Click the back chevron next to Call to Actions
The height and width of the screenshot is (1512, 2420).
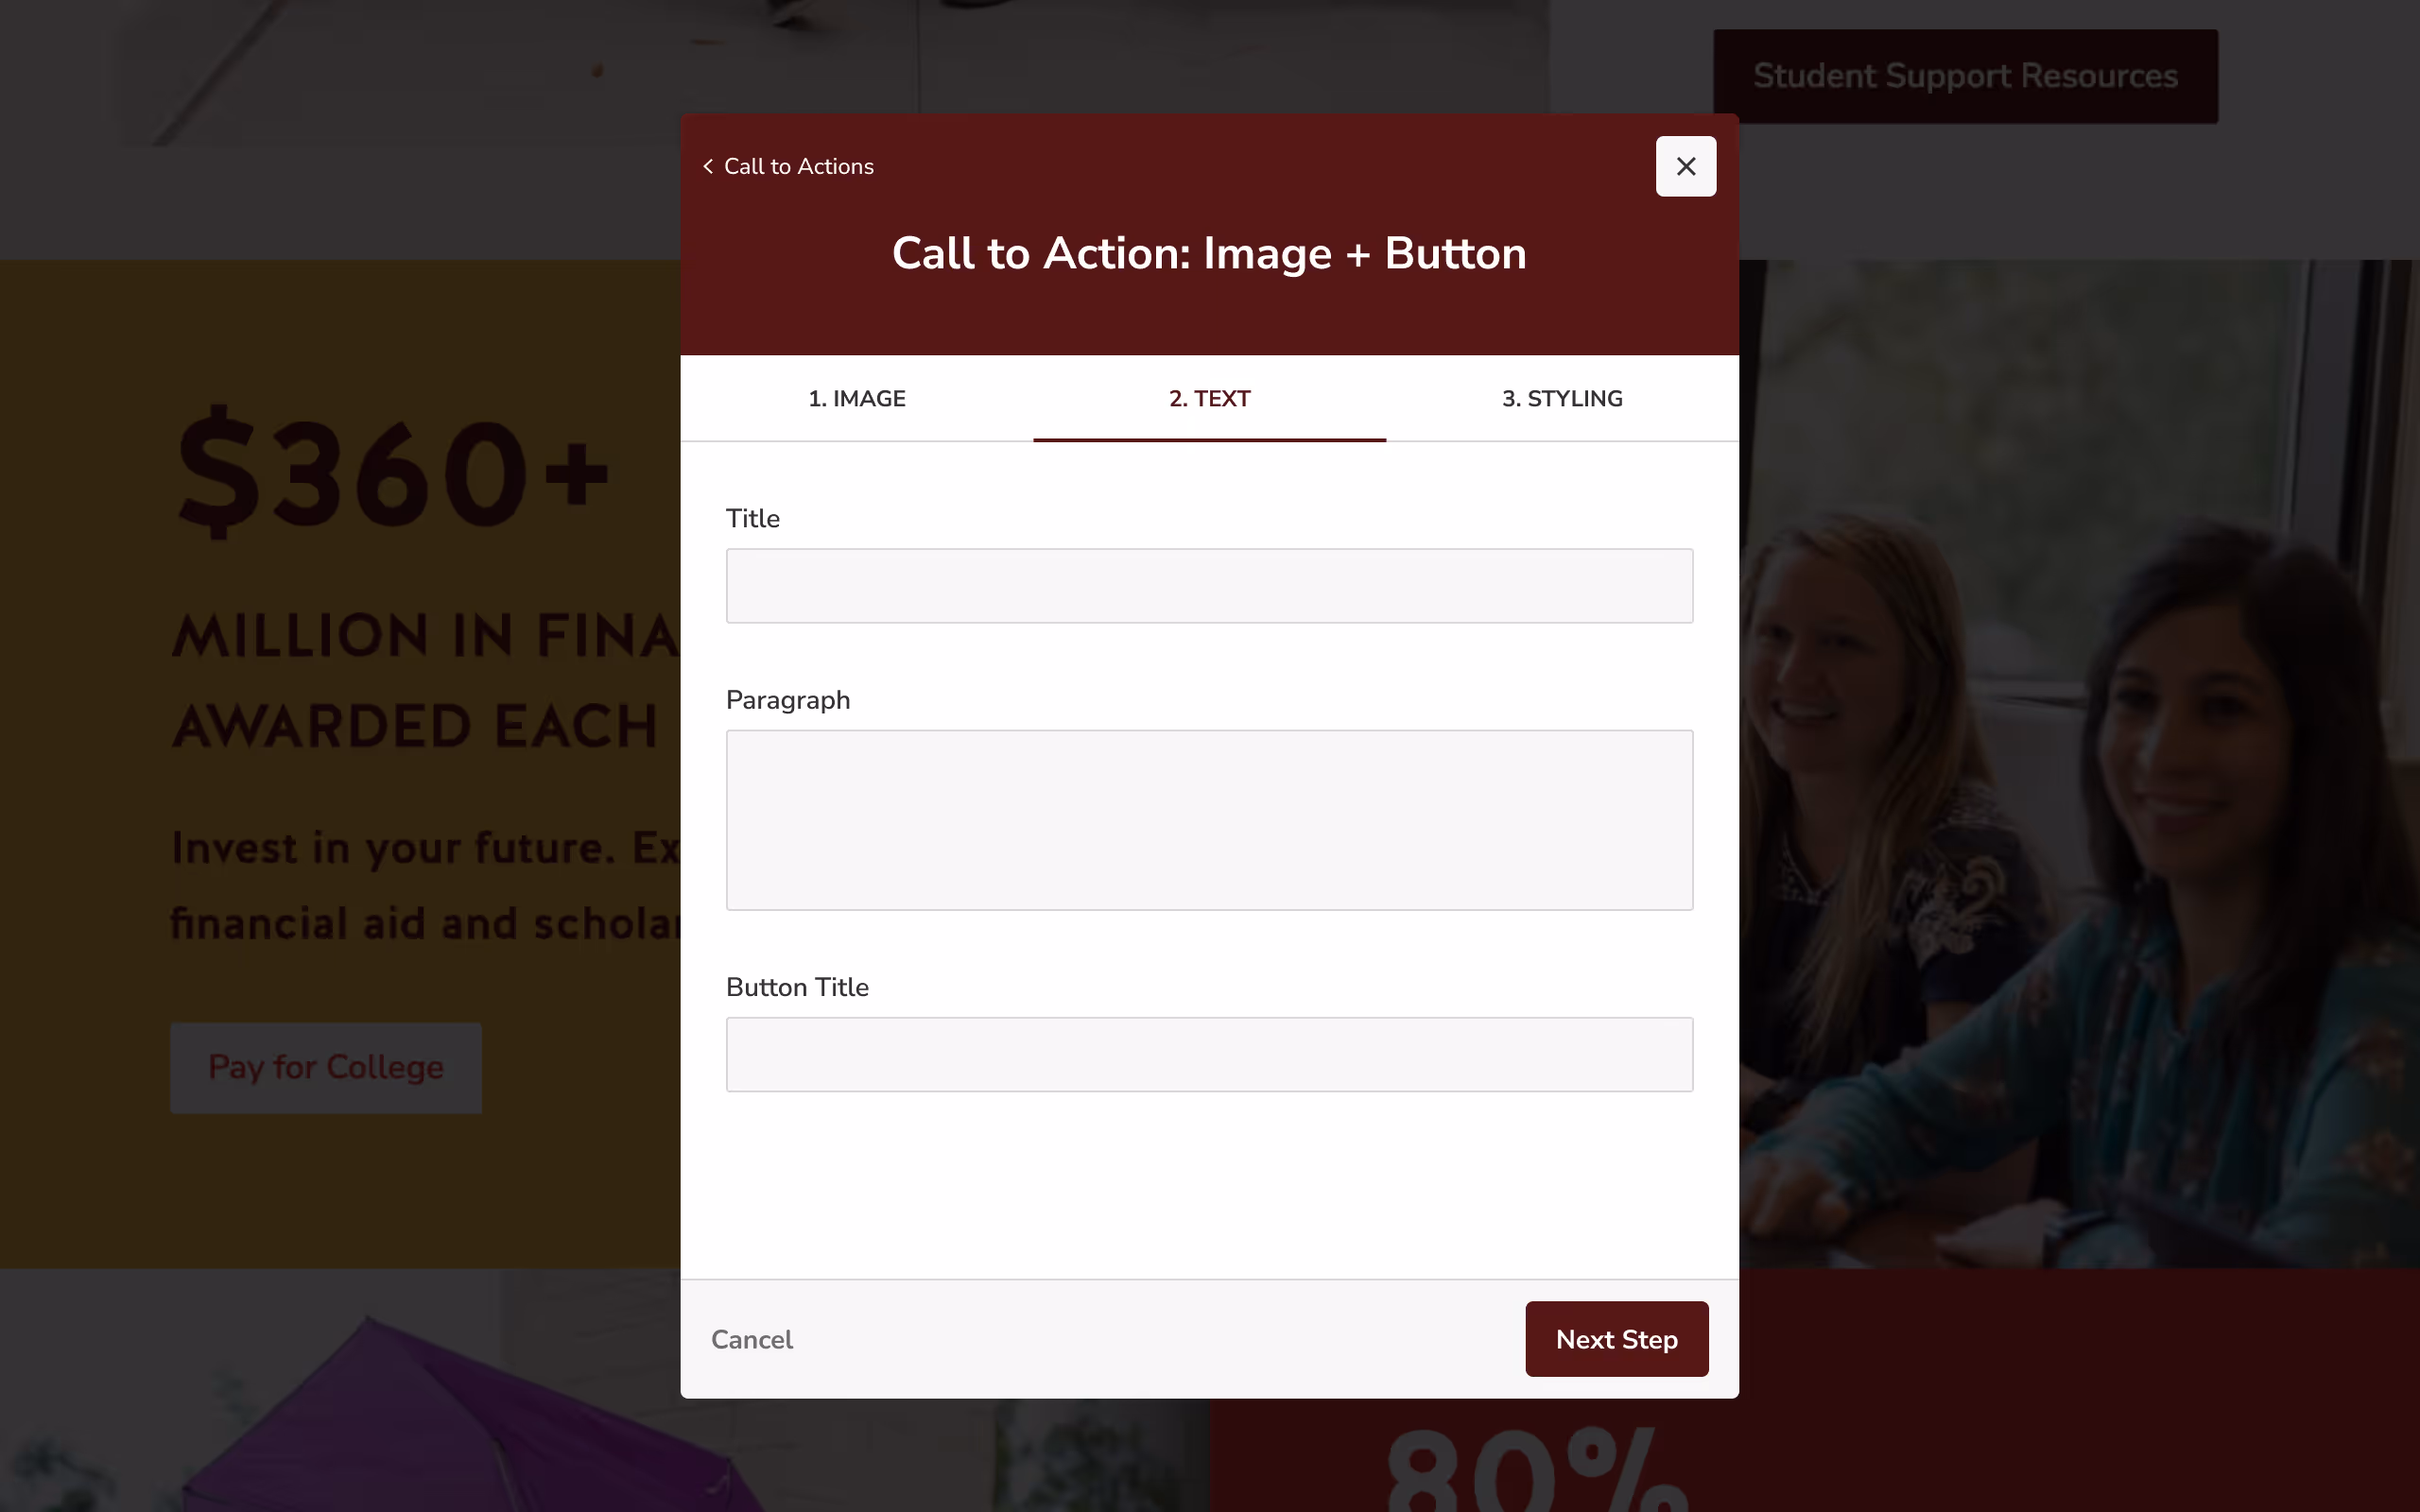(708, 166)
